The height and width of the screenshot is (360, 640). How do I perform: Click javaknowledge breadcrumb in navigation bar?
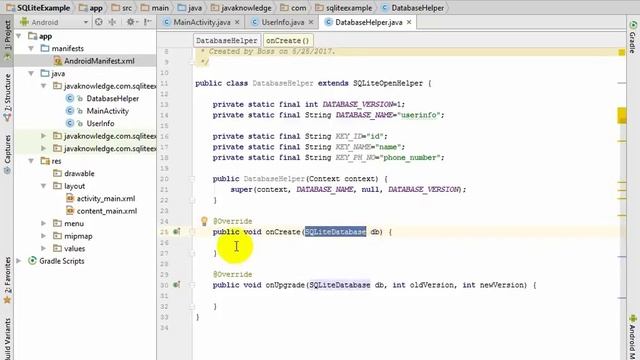[242, 8]
